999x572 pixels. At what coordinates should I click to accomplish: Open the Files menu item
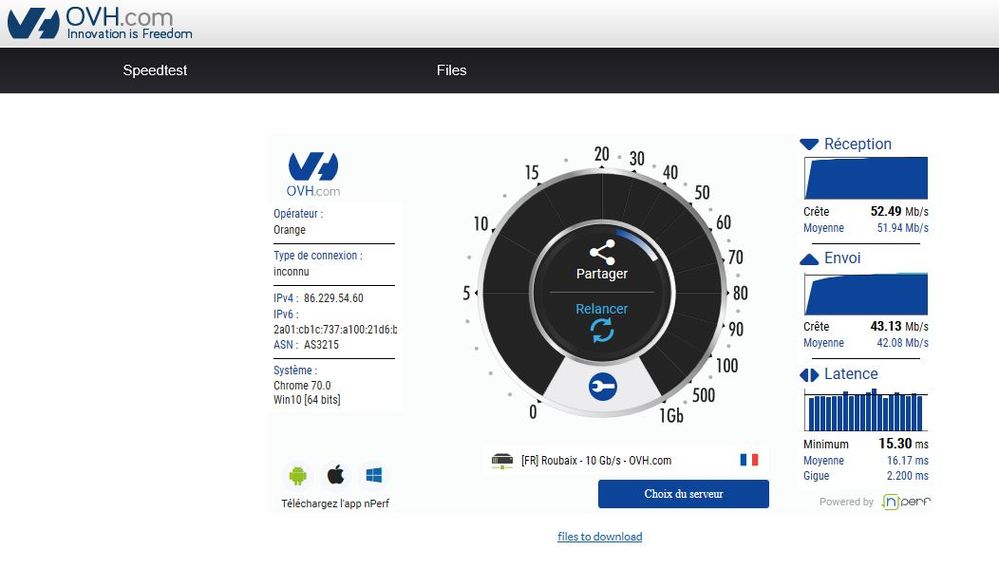(x=451, y=70)
